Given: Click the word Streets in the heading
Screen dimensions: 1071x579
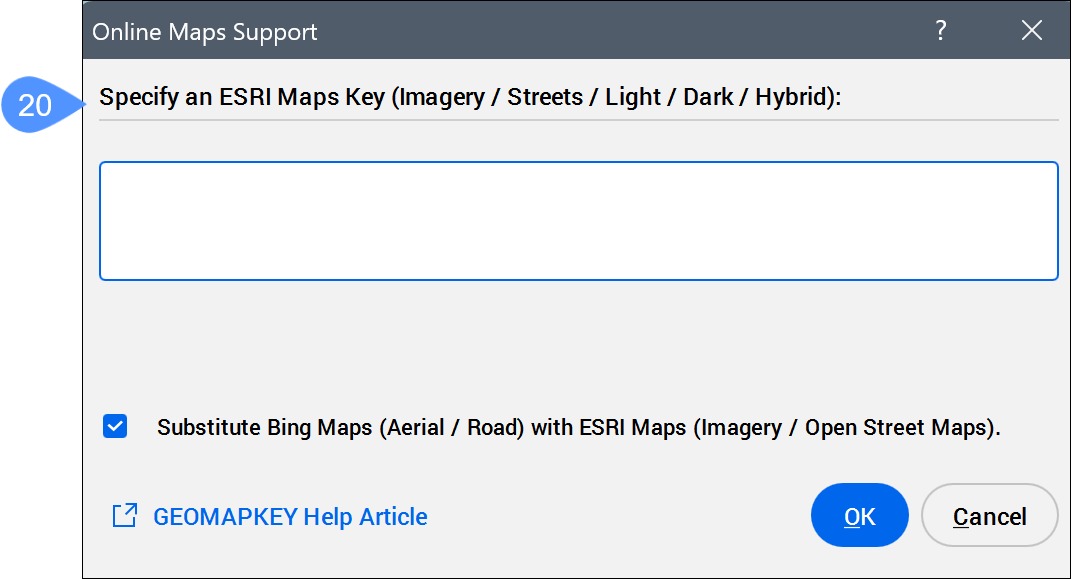Looking at the screenshot, I should tap(545, 98).
